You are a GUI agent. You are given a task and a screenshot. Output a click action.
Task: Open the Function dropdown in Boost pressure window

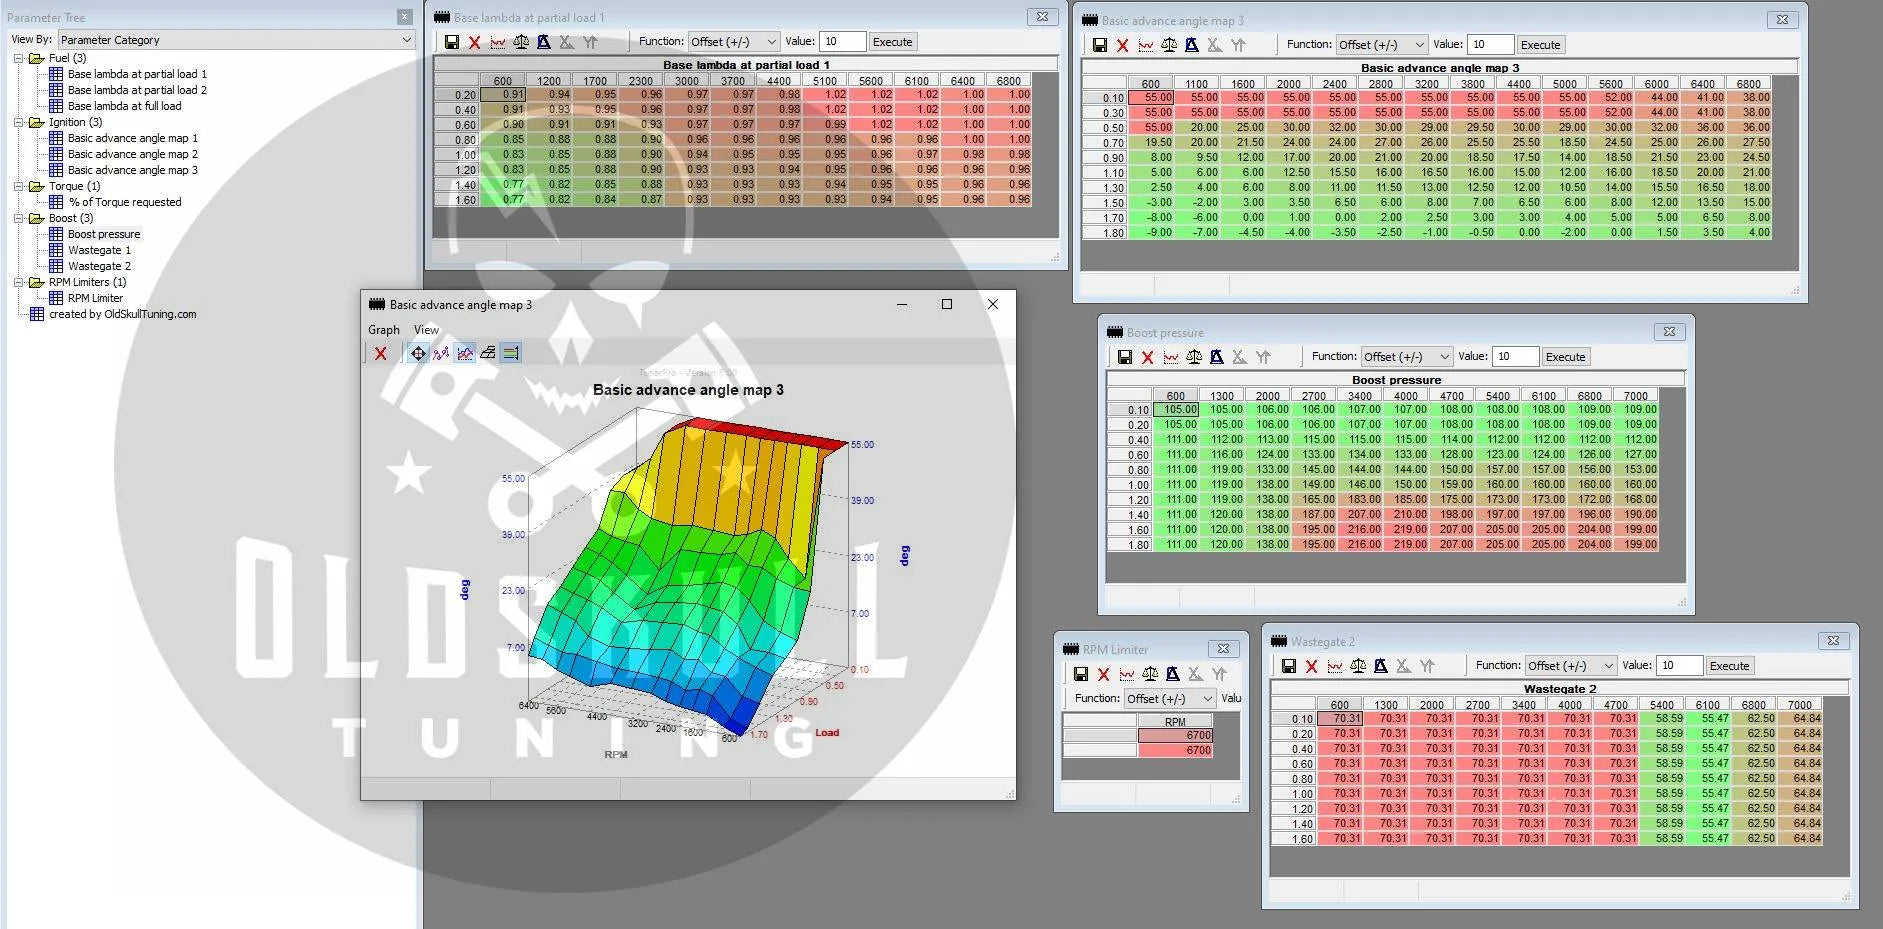pos(1406,357)
